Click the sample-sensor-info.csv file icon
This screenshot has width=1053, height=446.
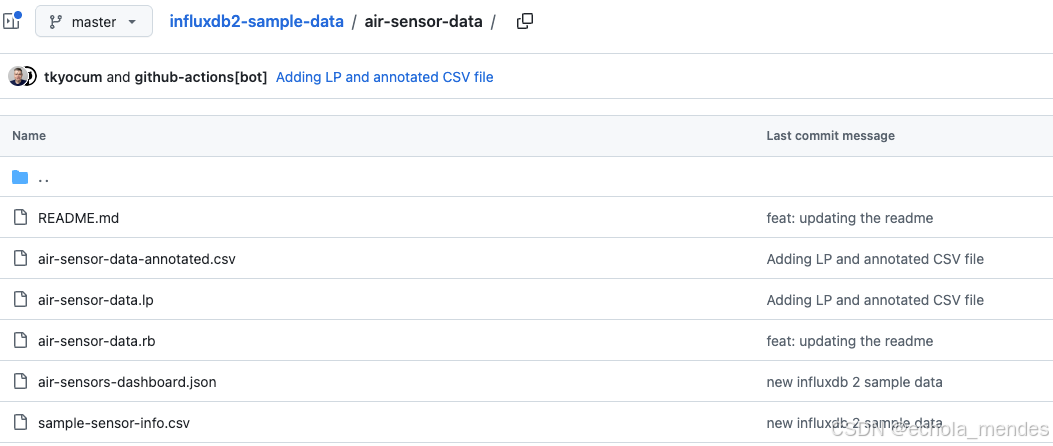click(x=21, y=422)
